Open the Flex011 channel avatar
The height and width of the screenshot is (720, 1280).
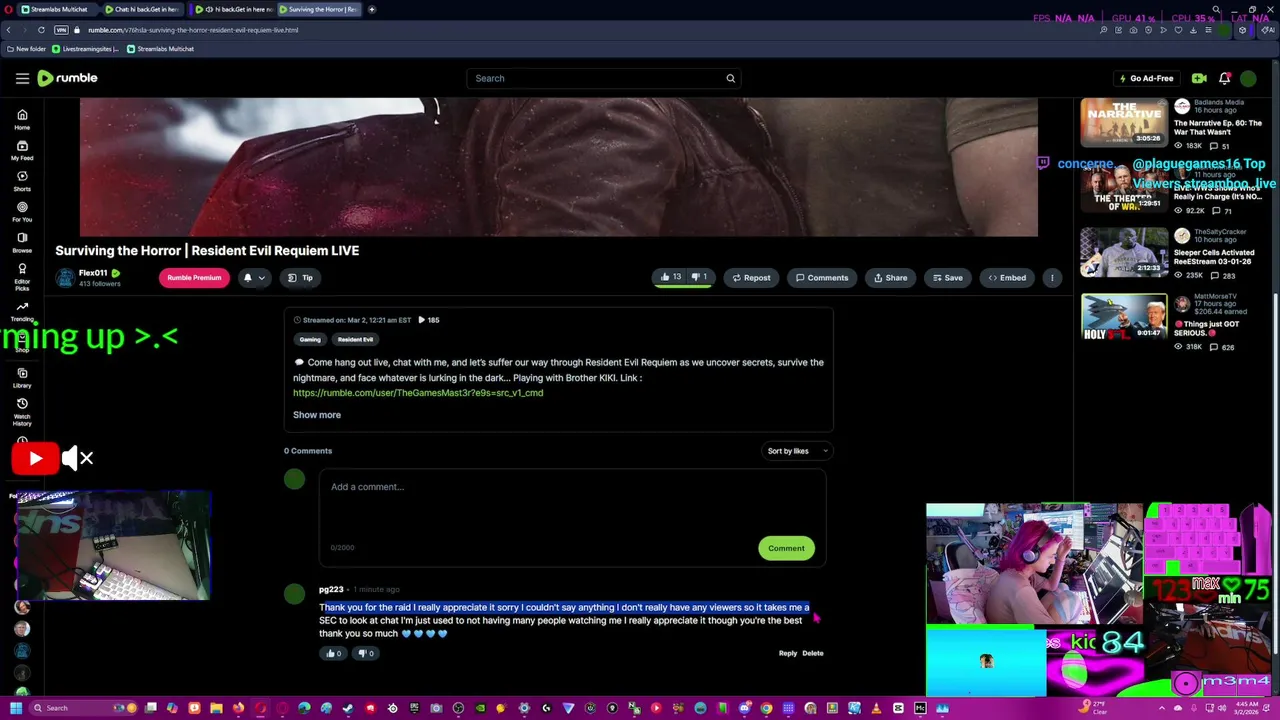coord(65,278)
